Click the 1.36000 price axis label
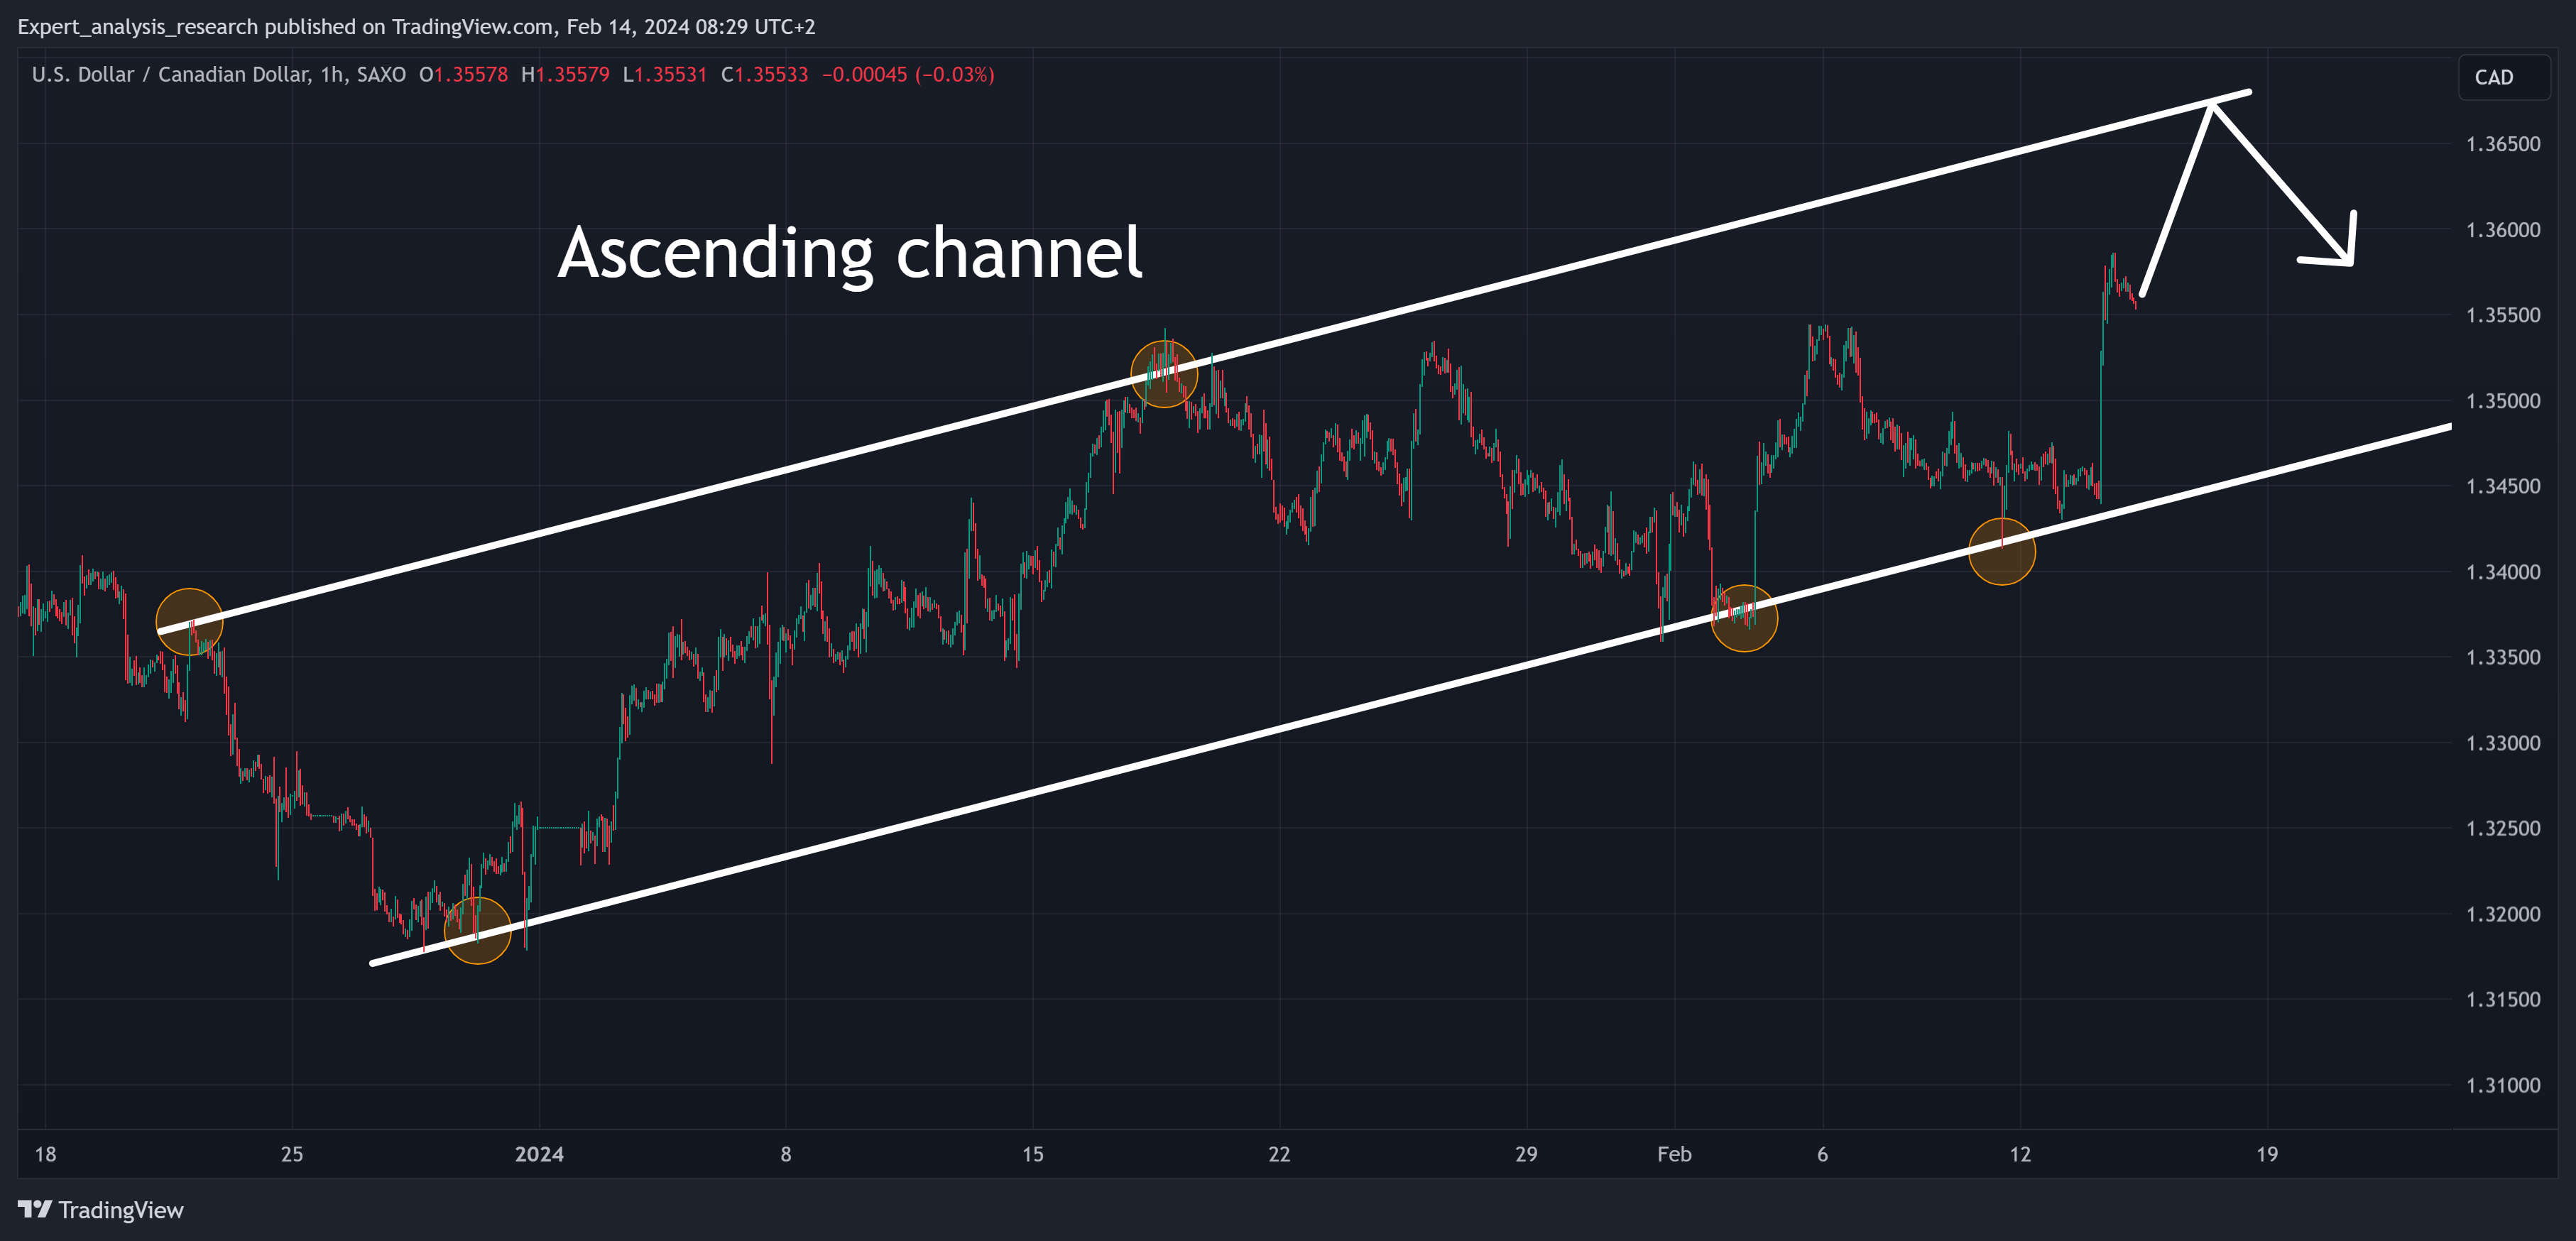 point(2503,230)
